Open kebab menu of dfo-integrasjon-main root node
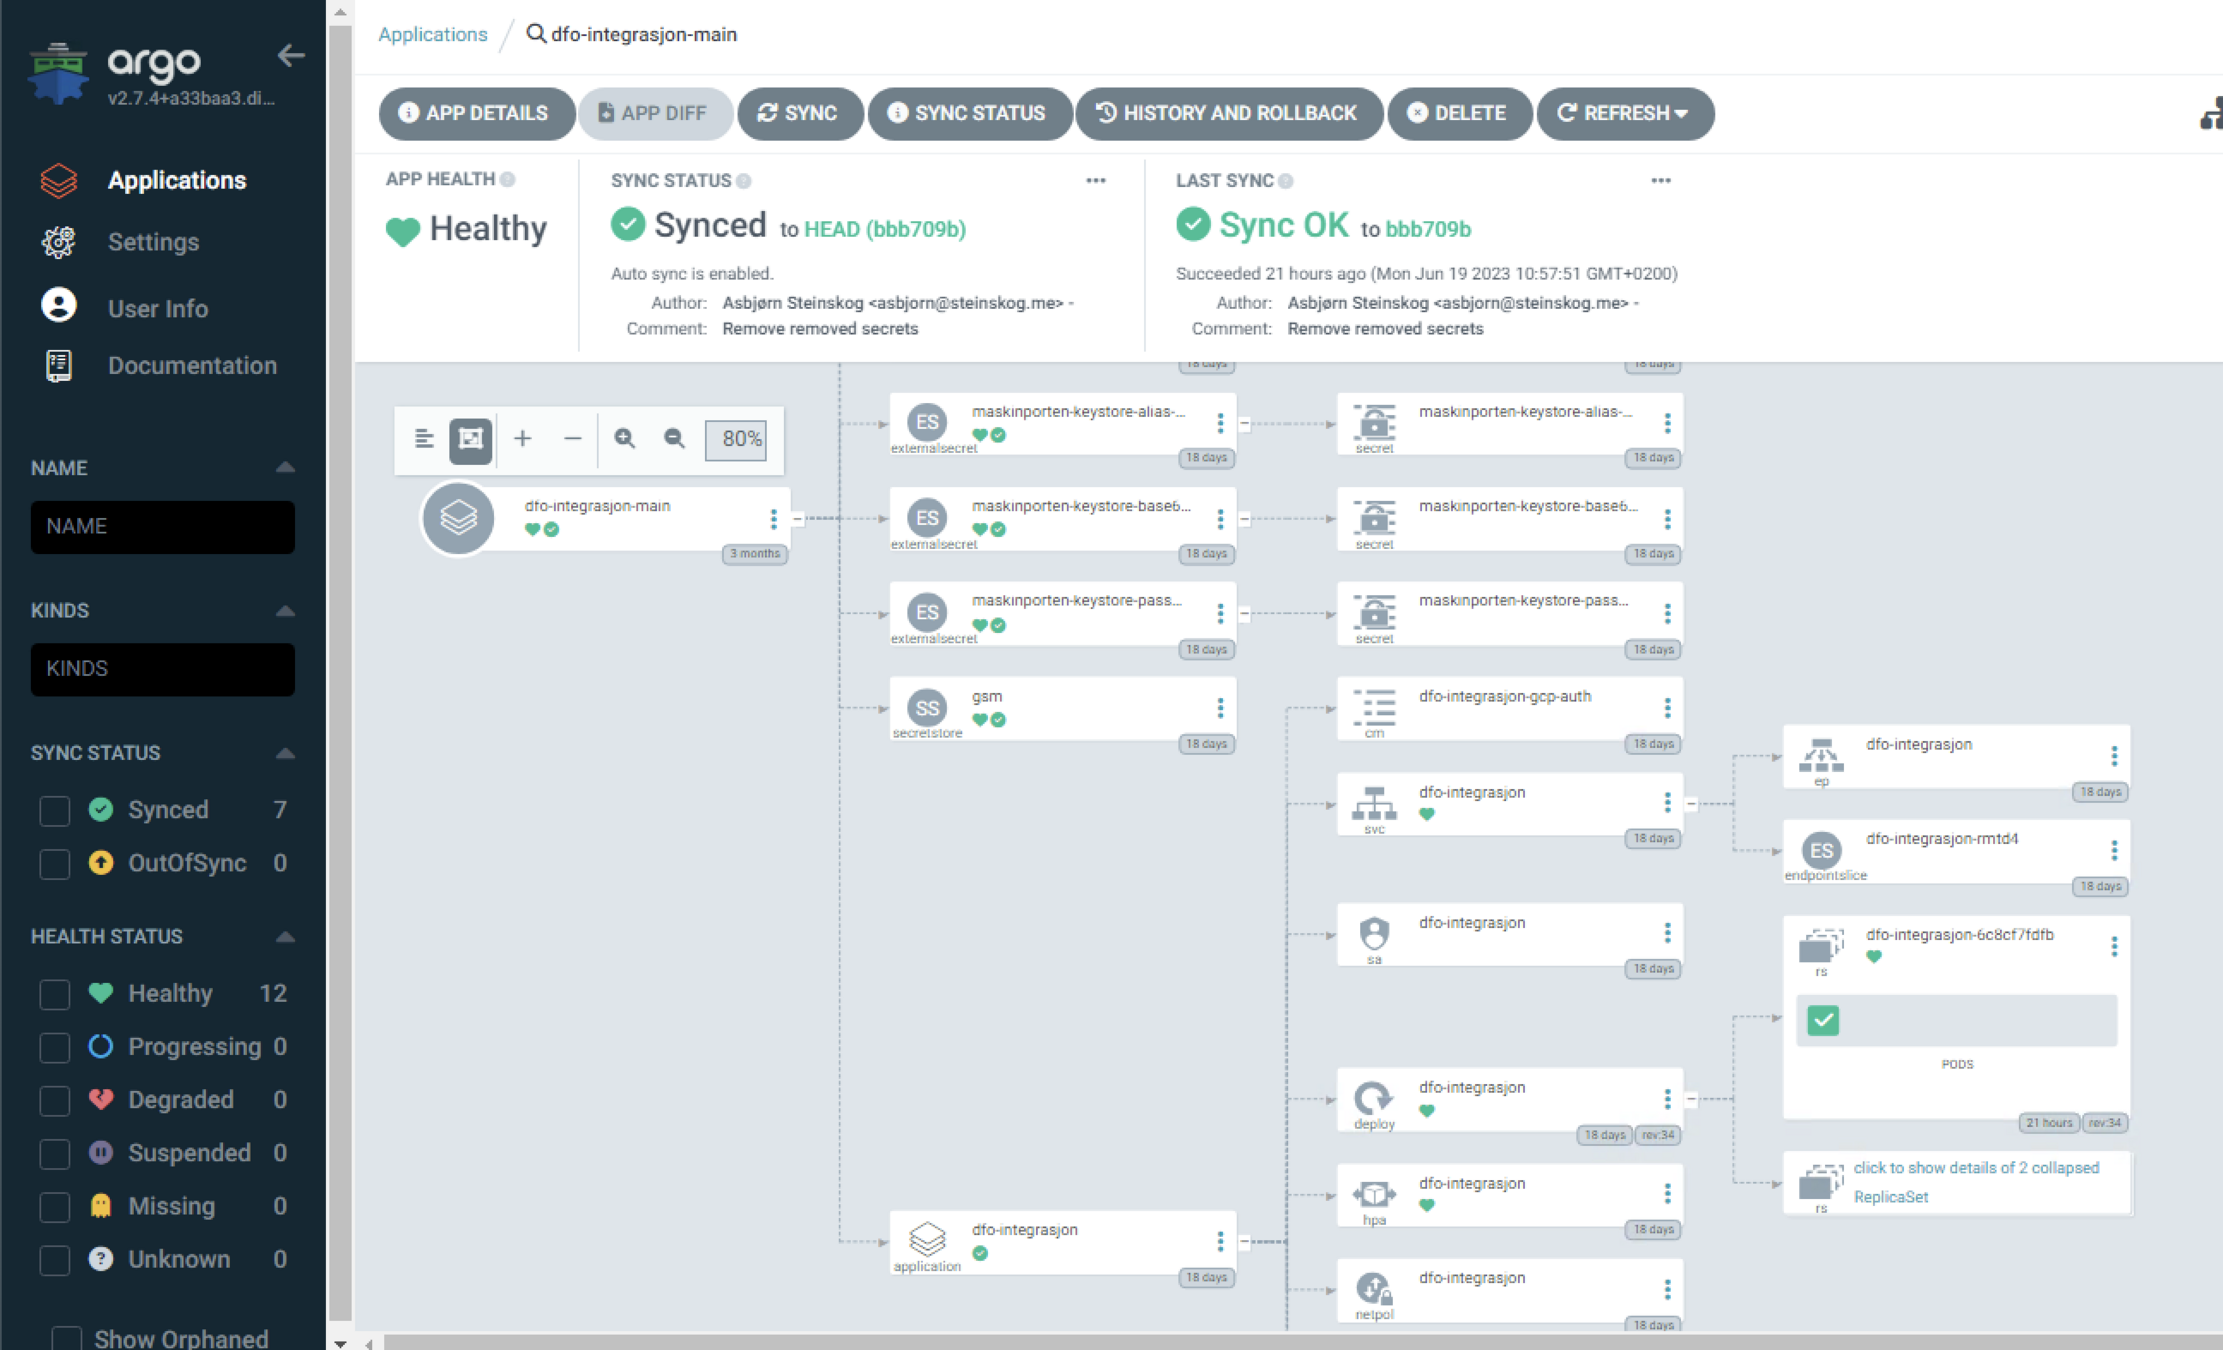 click(x=773, y=518)
